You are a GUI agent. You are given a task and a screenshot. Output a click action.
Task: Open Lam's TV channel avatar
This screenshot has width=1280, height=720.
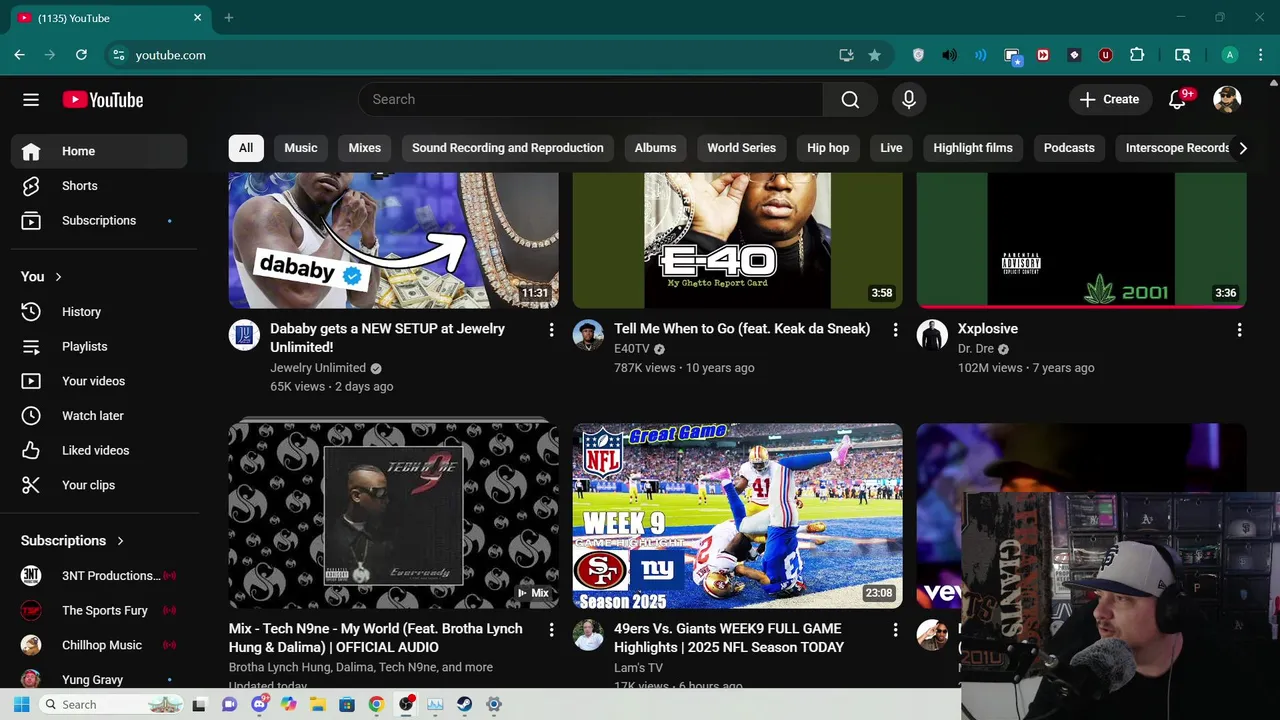[588, 635]
